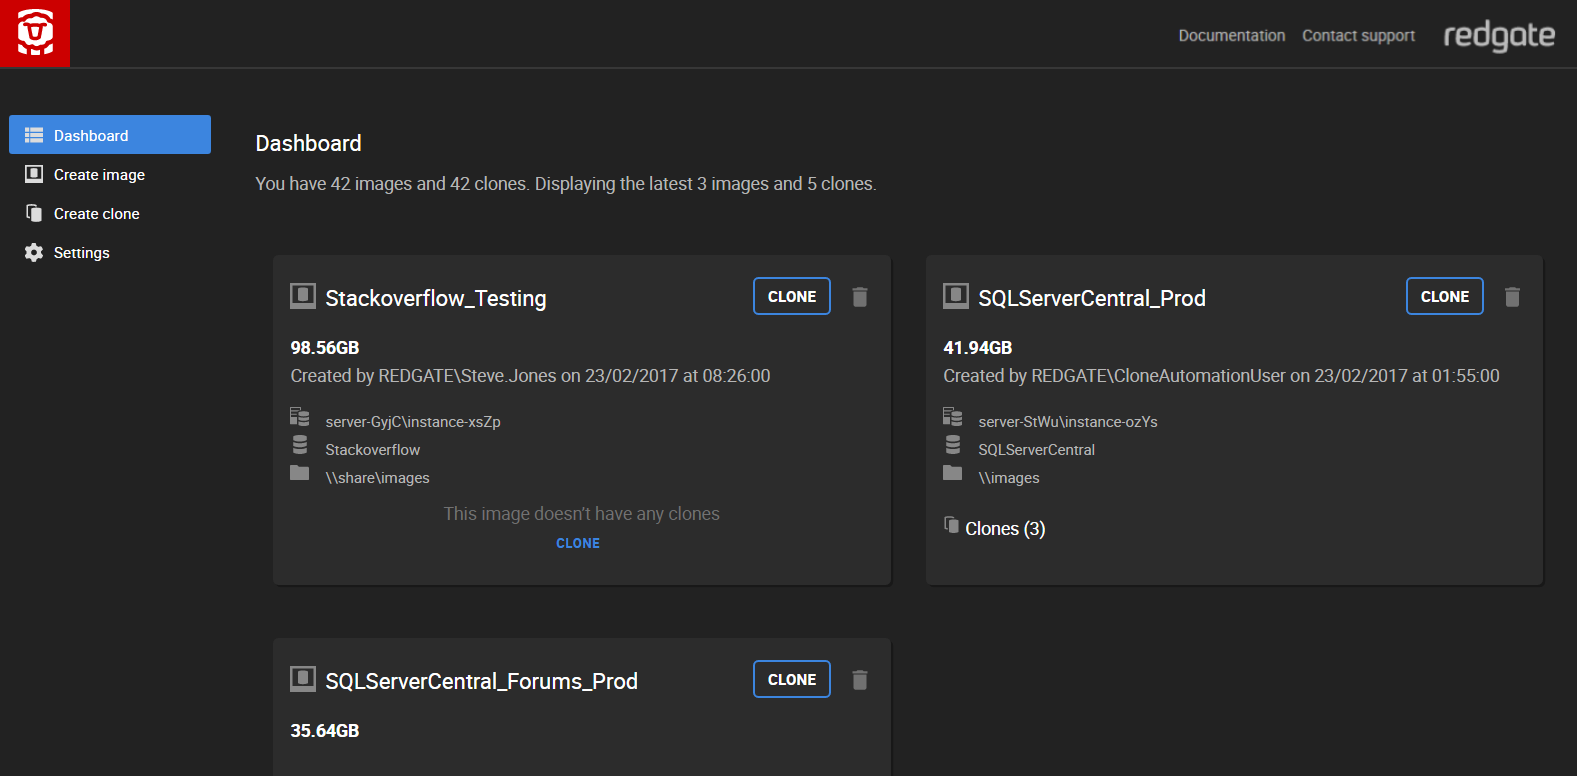Screen dimensions: 1577x776
Task: Open the Documentation link
Action: tap(1231, 35)
